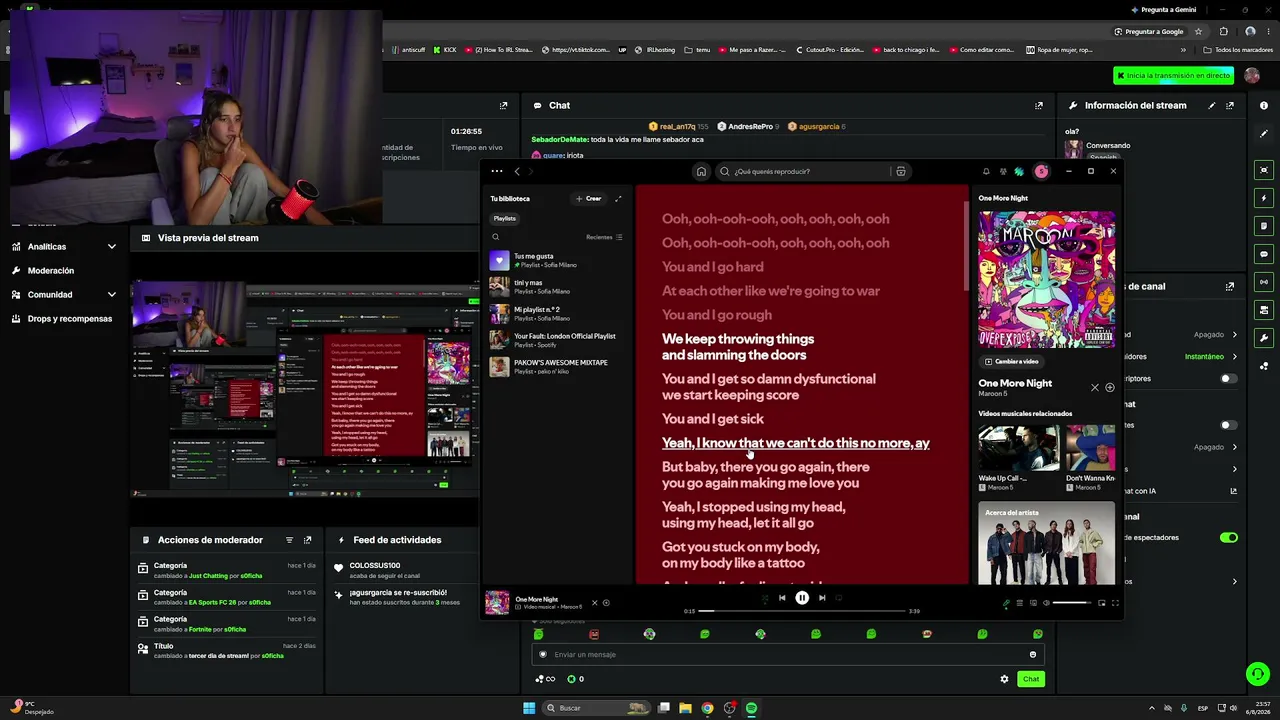The image size is (1280, 720).
Task: Open Spotify friend activity icon
Action: click(1003, 171)
